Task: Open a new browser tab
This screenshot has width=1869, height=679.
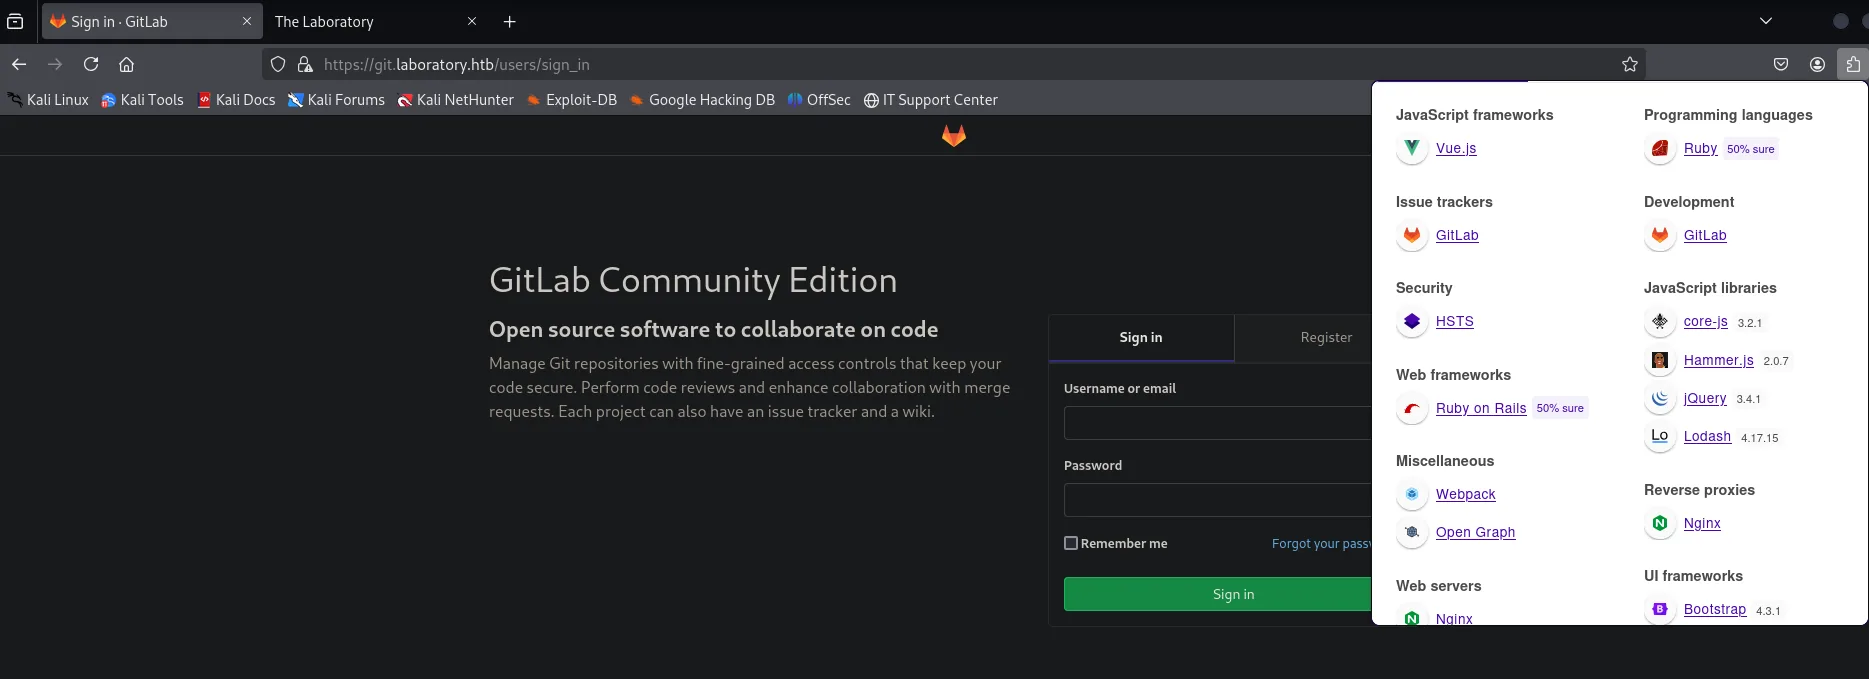Action: 510,21
